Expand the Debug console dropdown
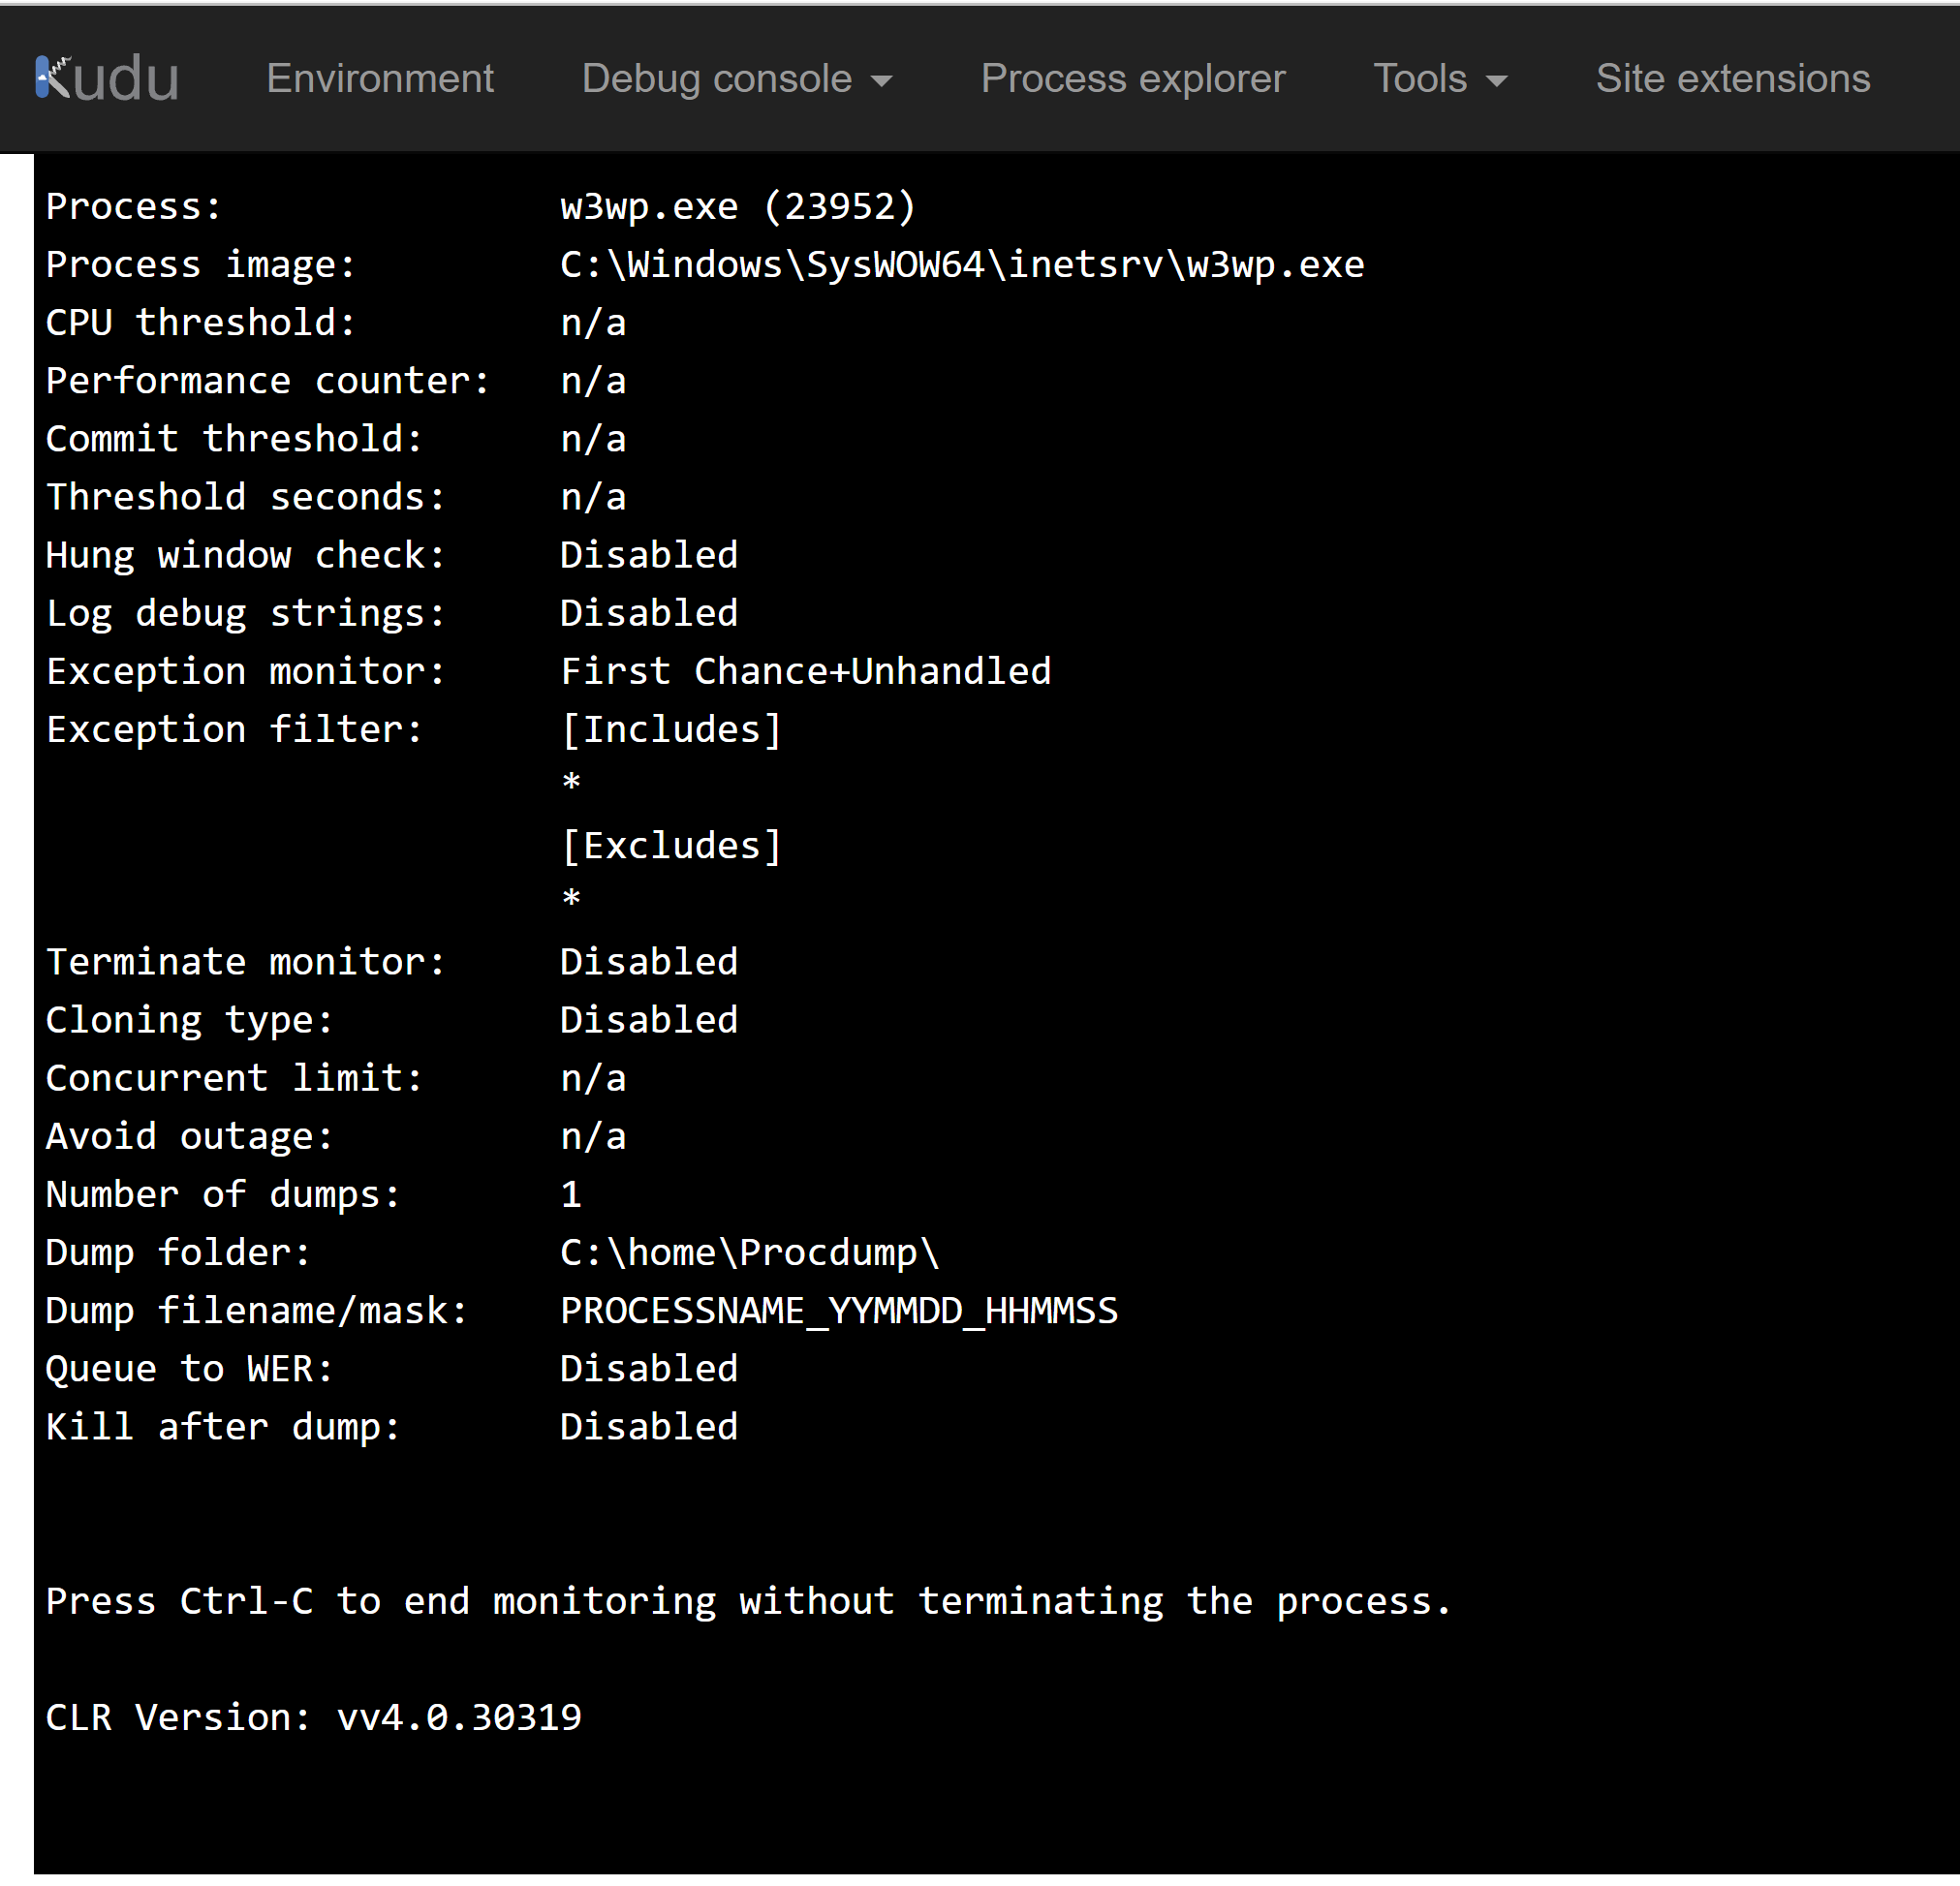The image size is (1960, 1886). tap(716, 78)
